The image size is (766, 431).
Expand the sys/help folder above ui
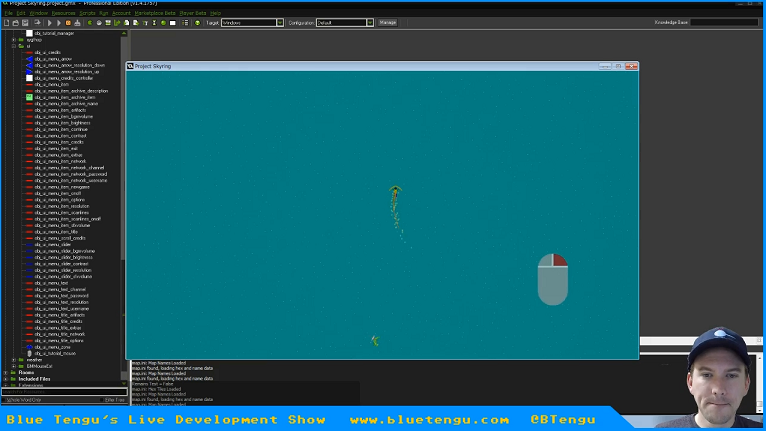[14, 40]
